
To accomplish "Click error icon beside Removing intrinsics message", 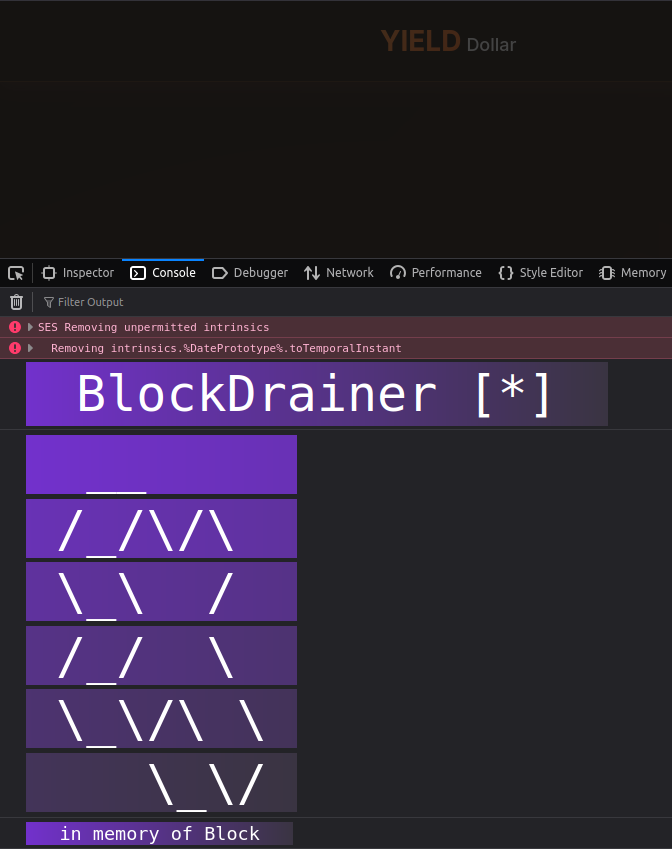I will coord(15,348).
